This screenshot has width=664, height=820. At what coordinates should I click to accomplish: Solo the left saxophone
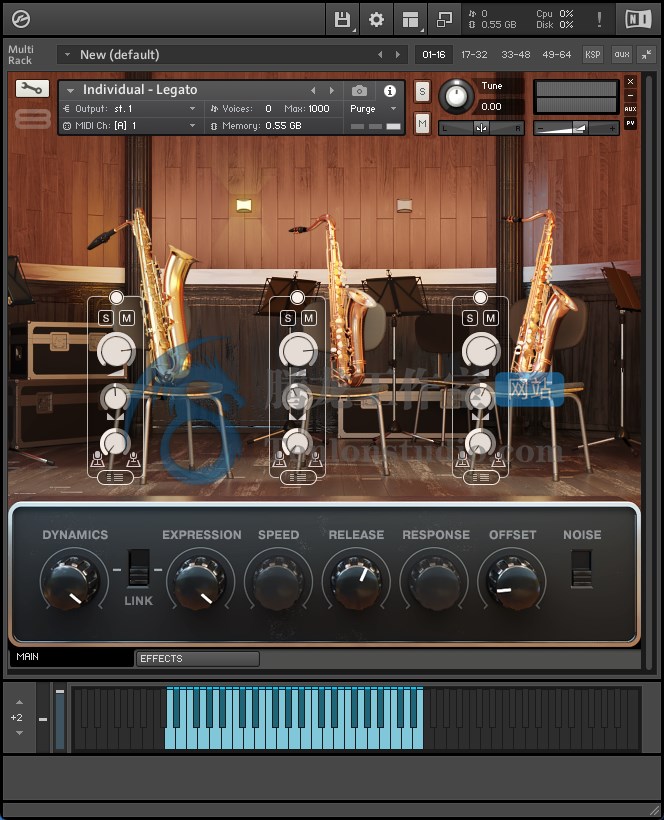pos(106,318)
